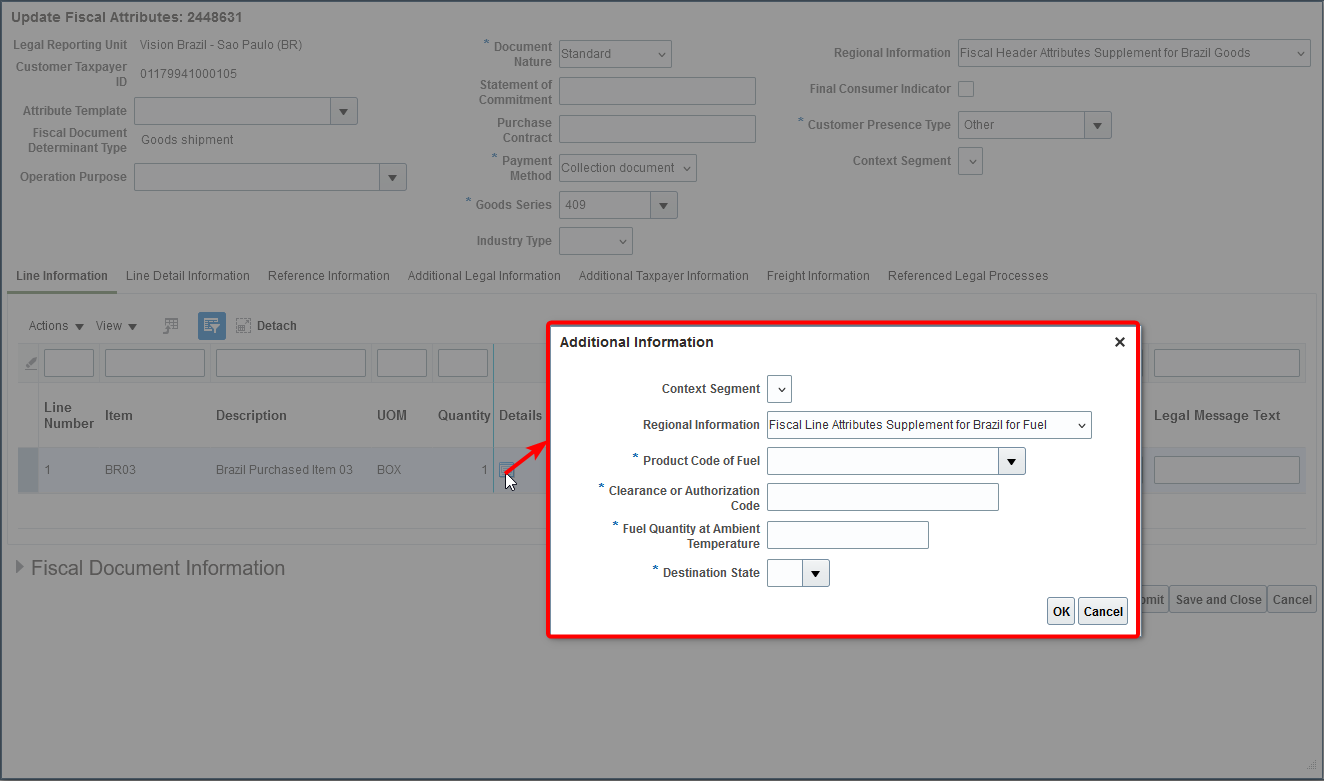1324x781 pixels.
Task: Click the Destination State text field
Action: 785,573
